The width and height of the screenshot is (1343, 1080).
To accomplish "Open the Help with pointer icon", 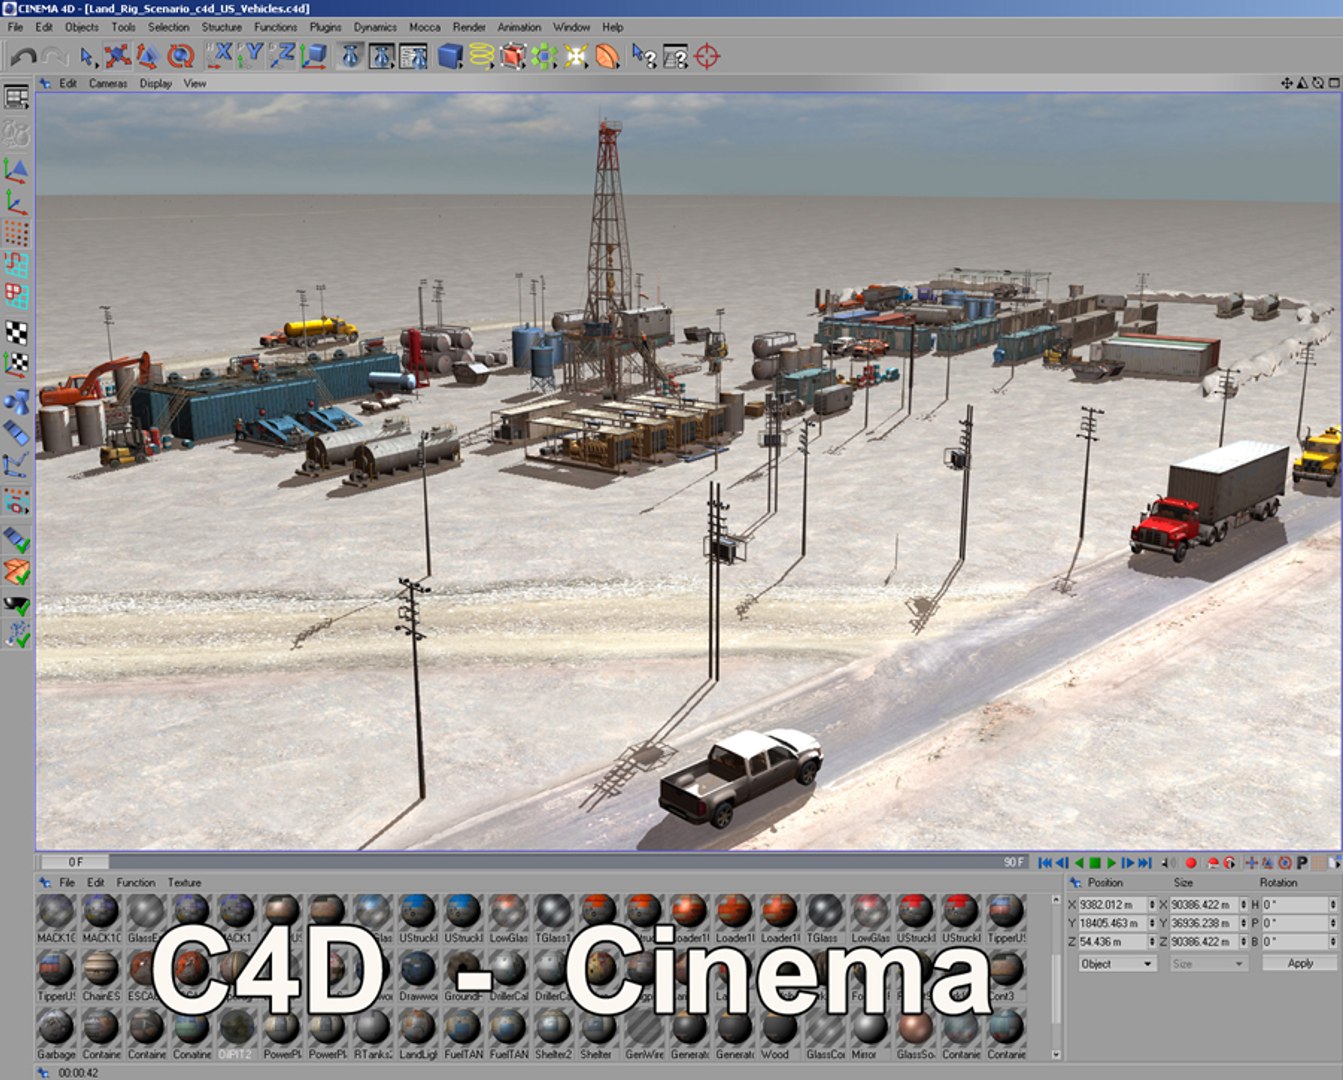I will [644, 57].
